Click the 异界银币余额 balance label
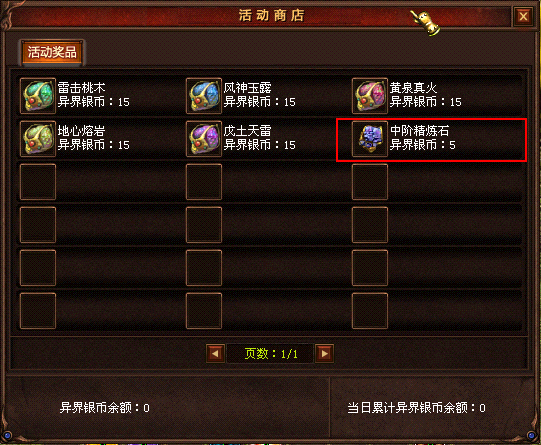This screenshot has width=541, height=445. coord(105,408)
